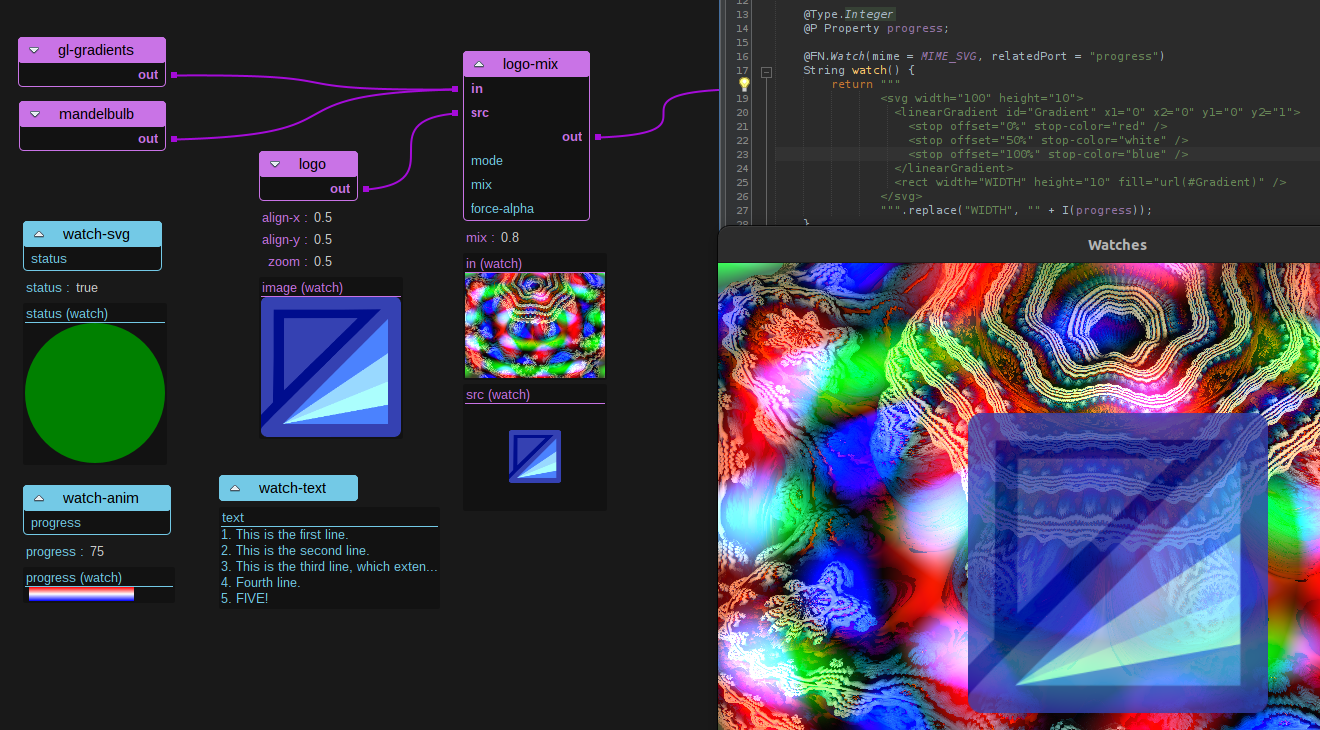Toggle the logo-mix node expander triangle

point(479,64)
